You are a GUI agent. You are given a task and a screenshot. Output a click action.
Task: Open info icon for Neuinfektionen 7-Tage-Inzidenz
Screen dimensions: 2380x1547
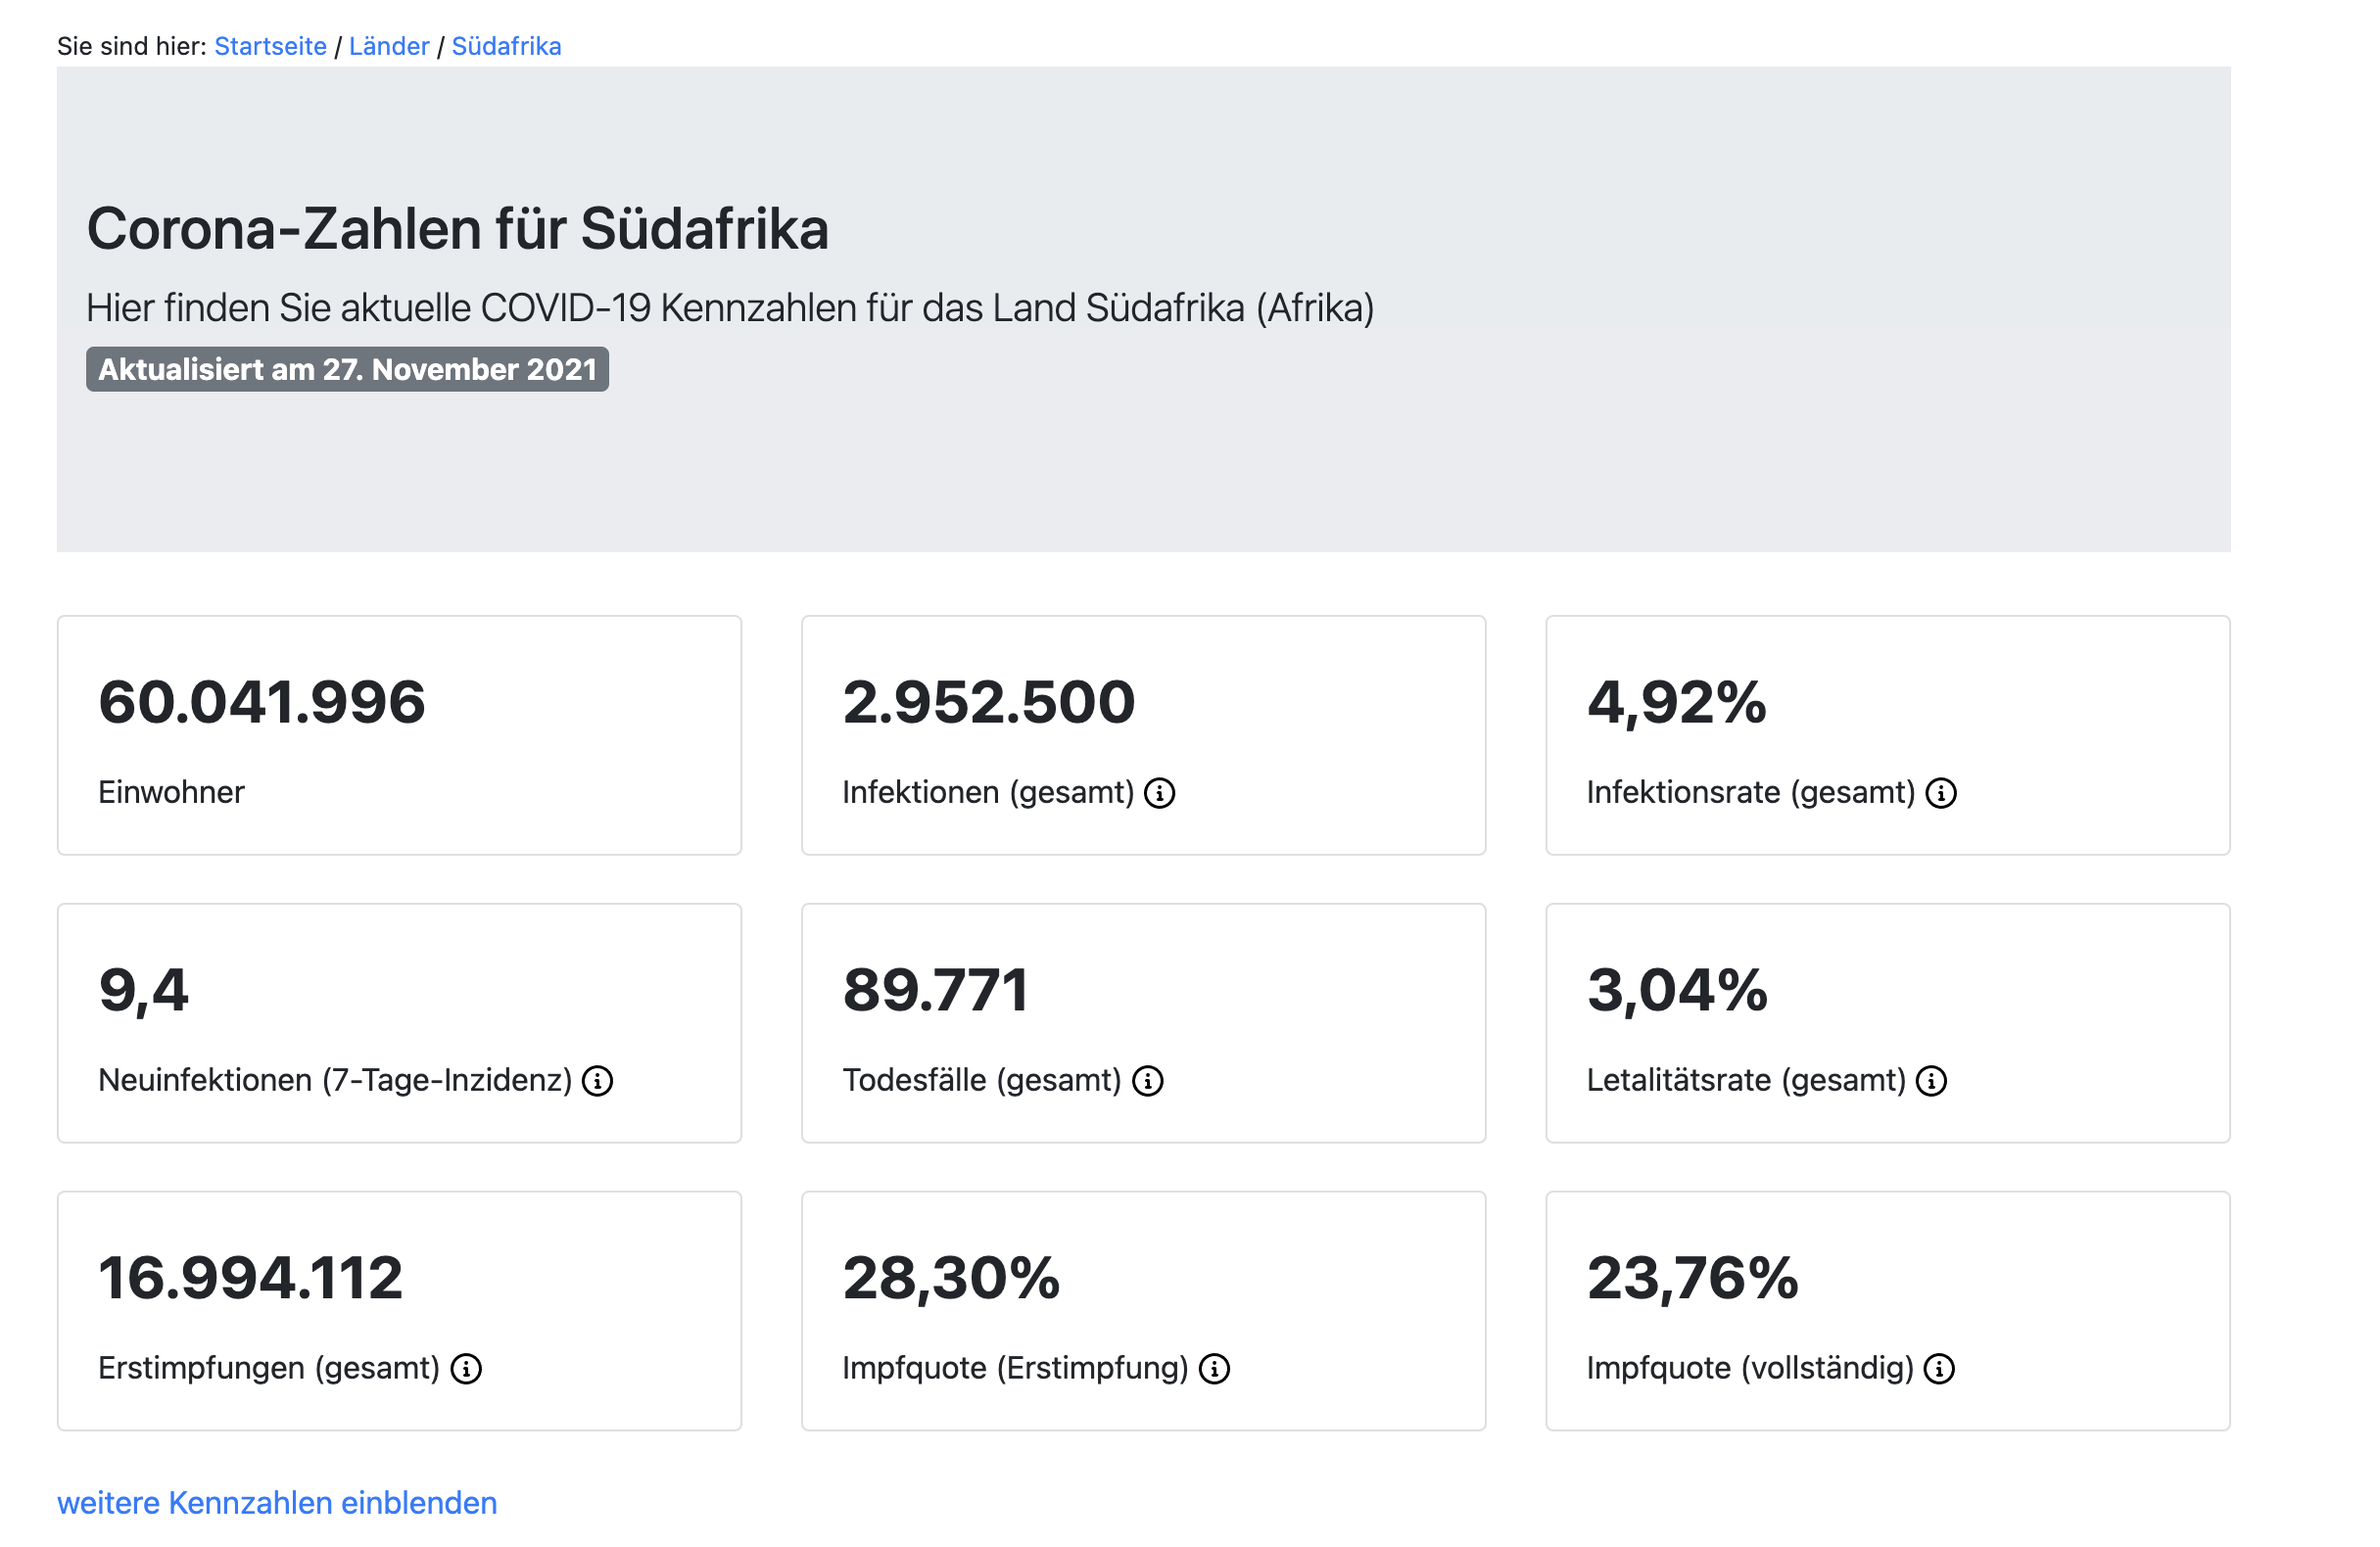point(597,1081)
